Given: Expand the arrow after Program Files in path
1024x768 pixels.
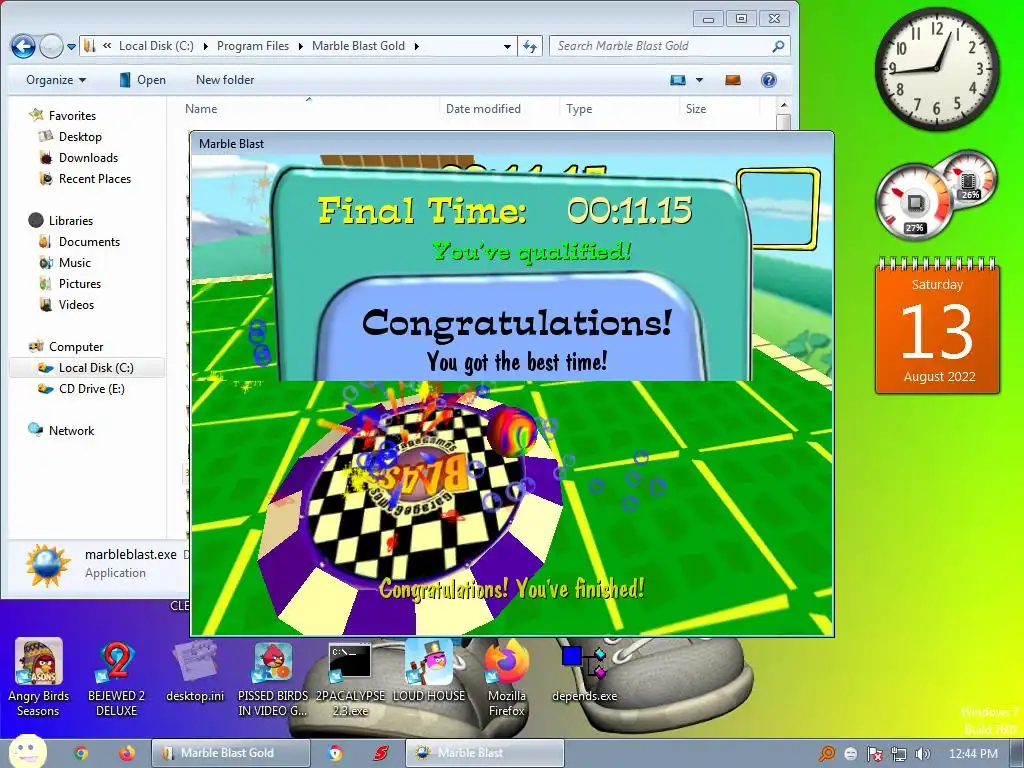Looking at the screenshot, I should [301, 46].
